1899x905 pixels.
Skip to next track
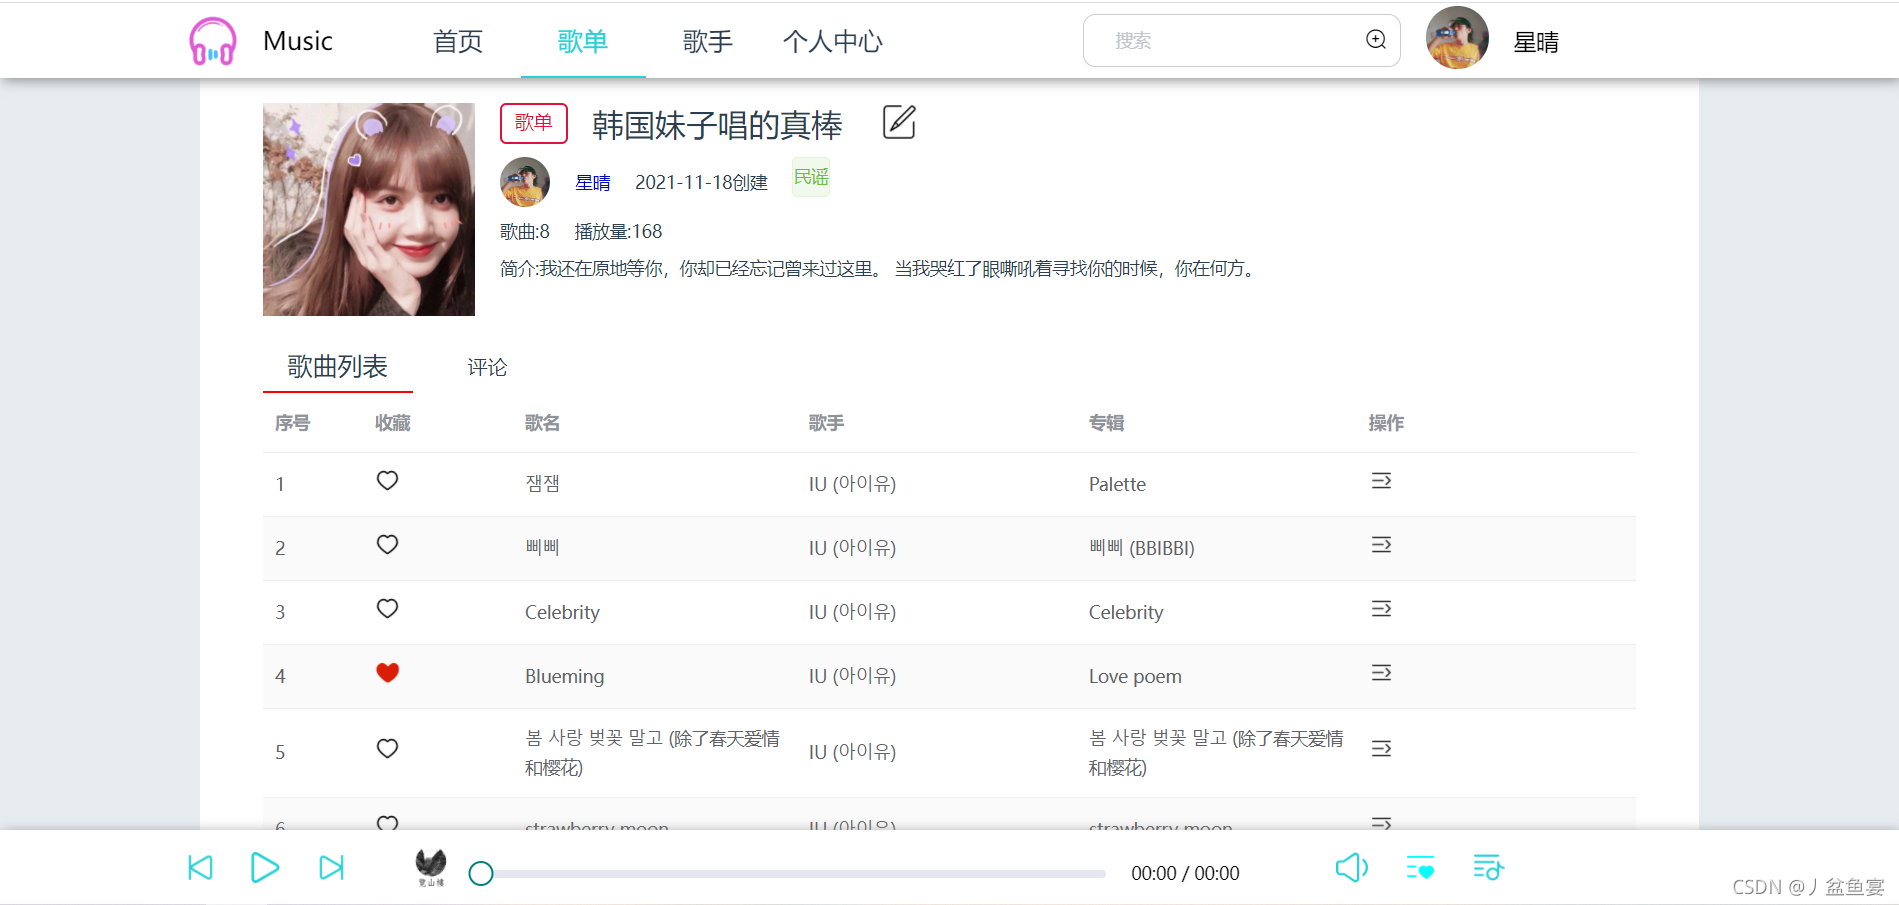331,868
